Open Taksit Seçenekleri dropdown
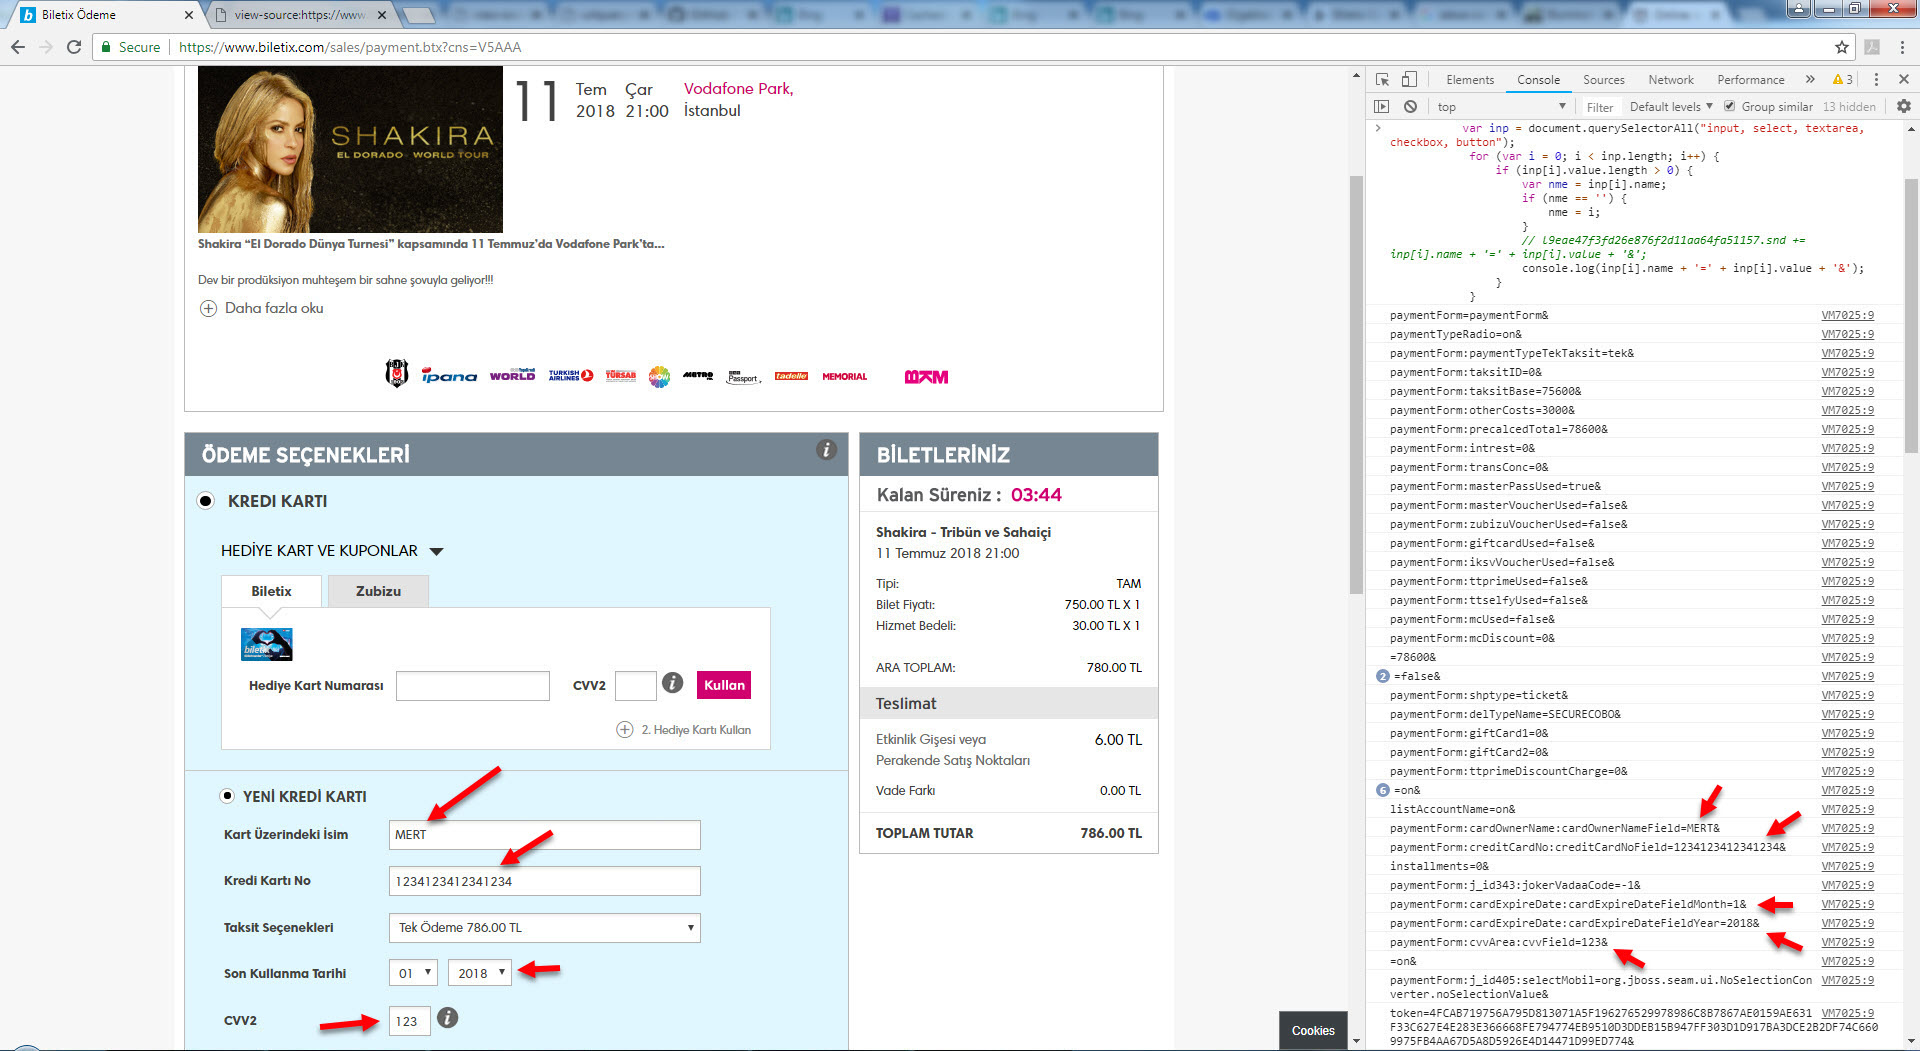Image resolution: width=1920 pixels, height=1051 pixels. pyautogui.click(x=545, y=928)
